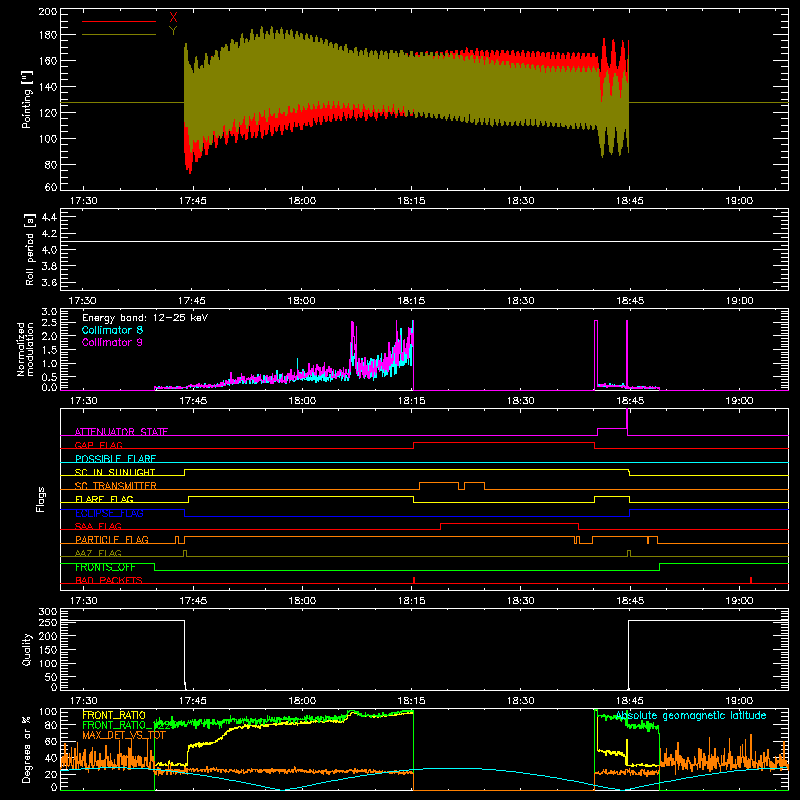Click the 'SC_TRANSMITTER' flag label

coord(115,486)
